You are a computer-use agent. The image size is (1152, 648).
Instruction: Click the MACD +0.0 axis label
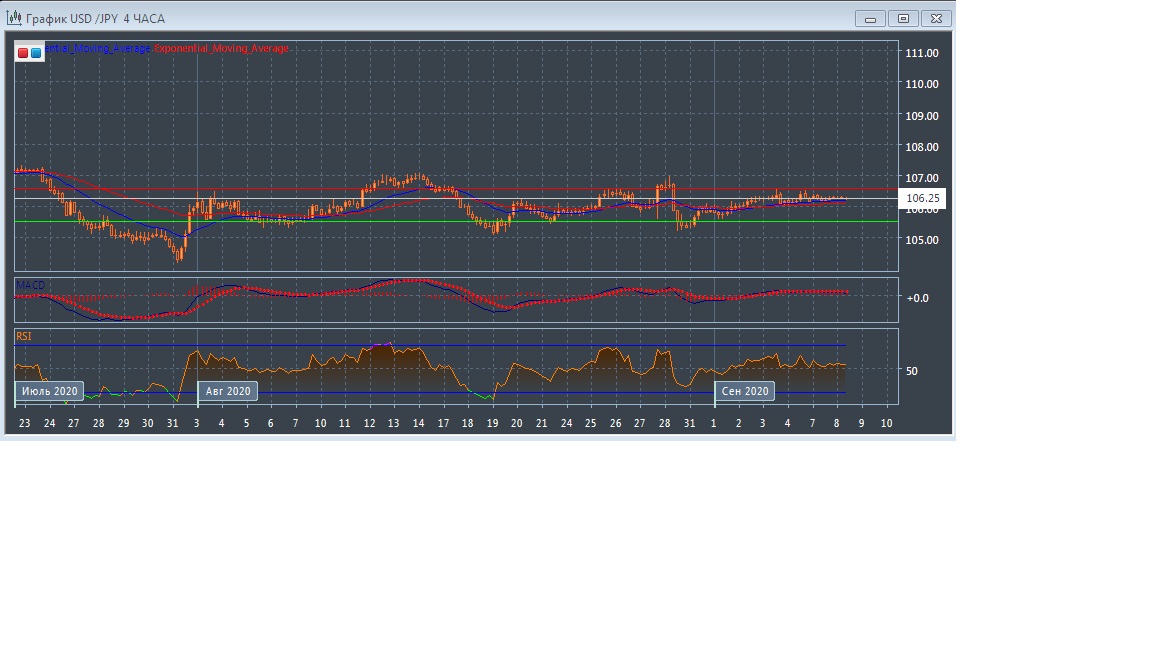pos(917,298)
